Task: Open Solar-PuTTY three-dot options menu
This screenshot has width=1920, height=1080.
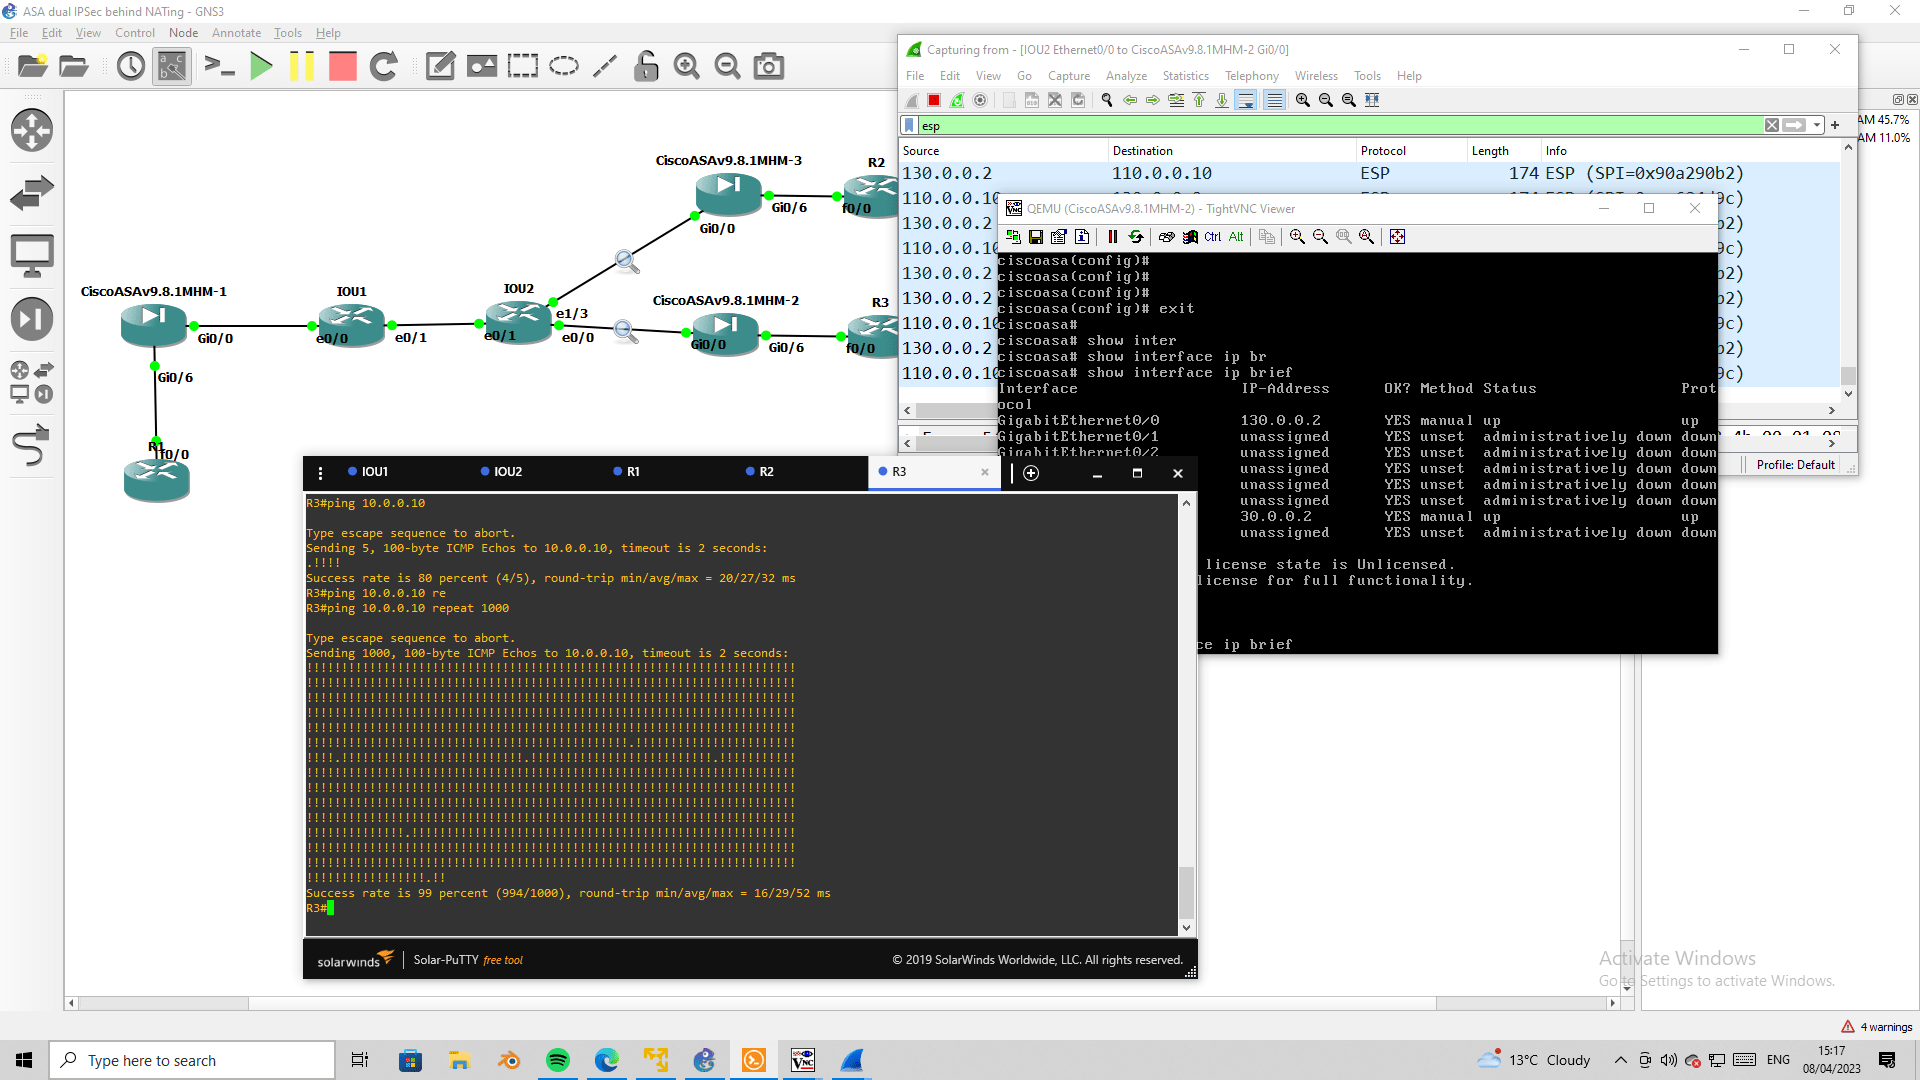Action: tap(320, 473)
